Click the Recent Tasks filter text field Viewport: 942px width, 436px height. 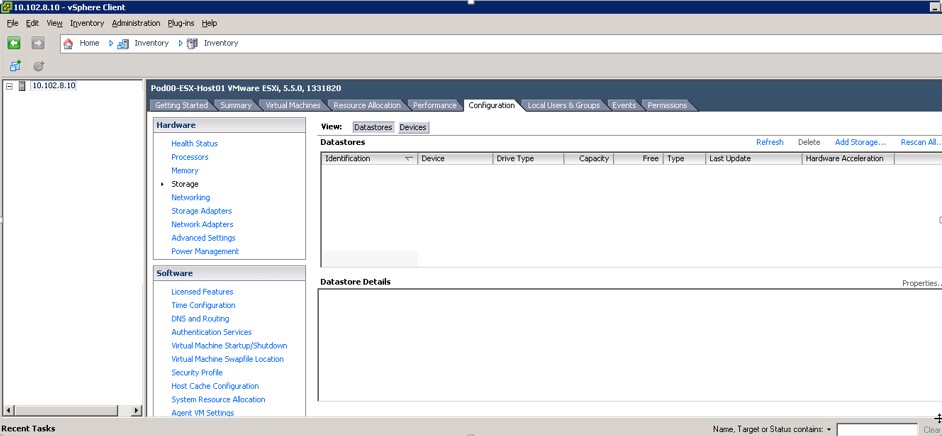point(876,429)
